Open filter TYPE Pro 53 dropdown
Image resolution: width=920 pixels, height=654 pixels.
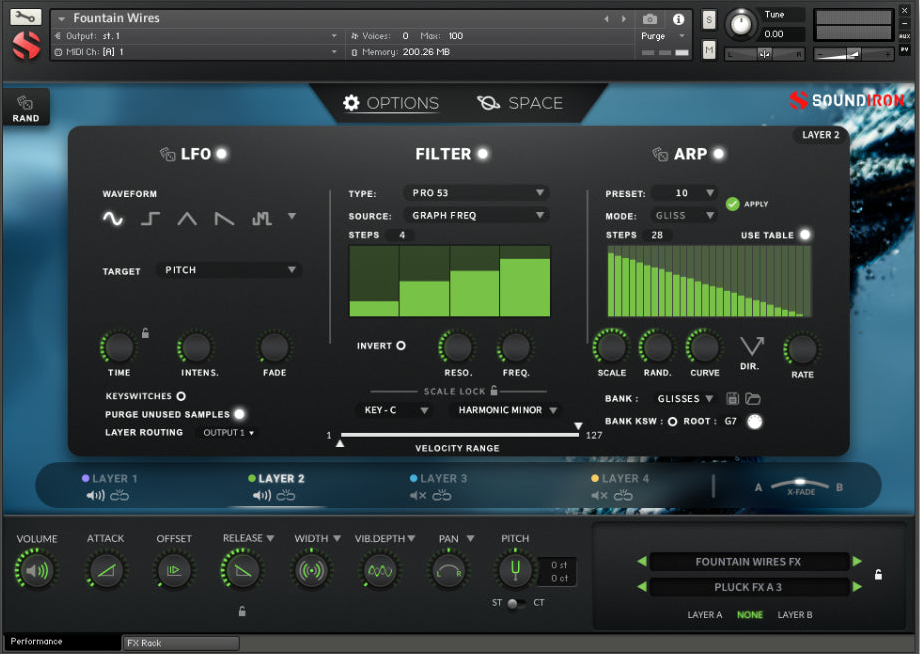pos(476,193)
